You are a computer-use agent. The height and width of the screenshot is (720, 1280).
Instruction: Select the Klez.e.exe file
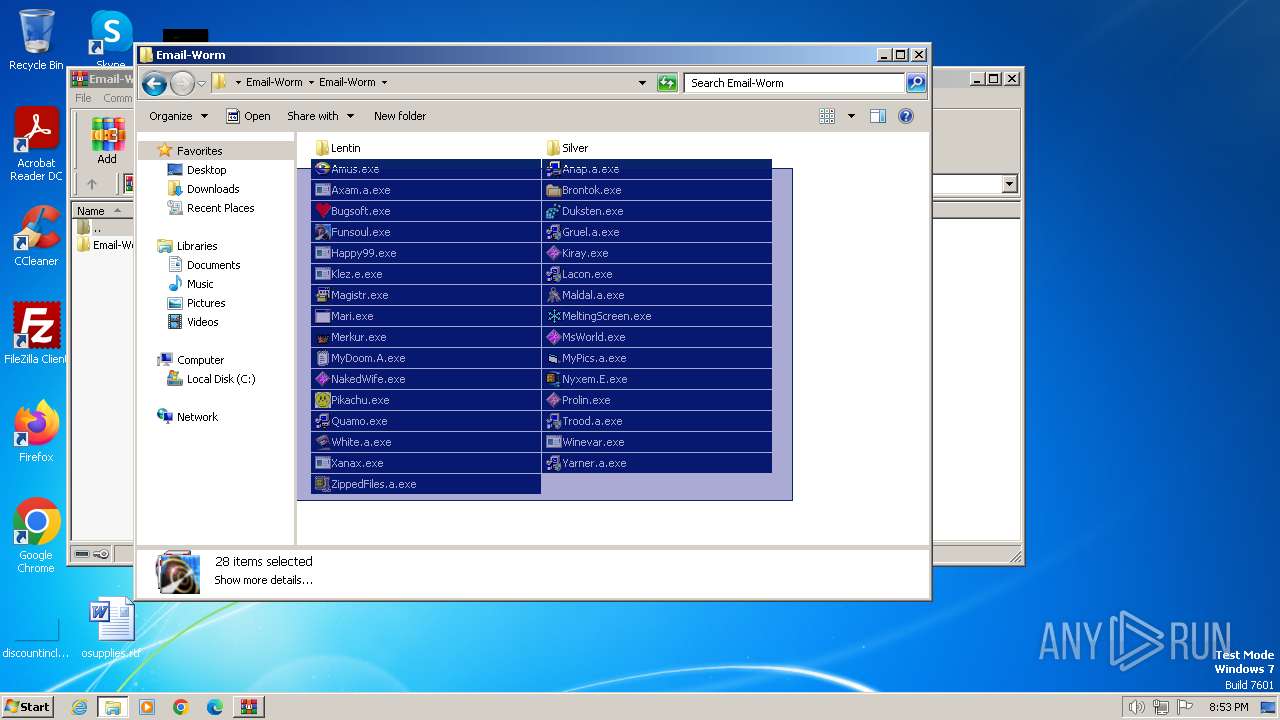(x=426, y=274)
